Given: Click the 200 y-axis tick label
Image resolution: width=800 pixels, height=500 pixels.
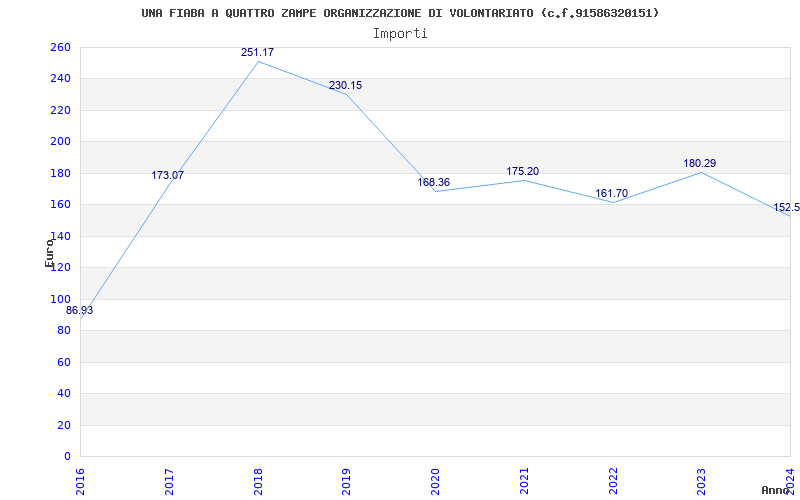Looking at the screenshot, I should click(60, 142).
